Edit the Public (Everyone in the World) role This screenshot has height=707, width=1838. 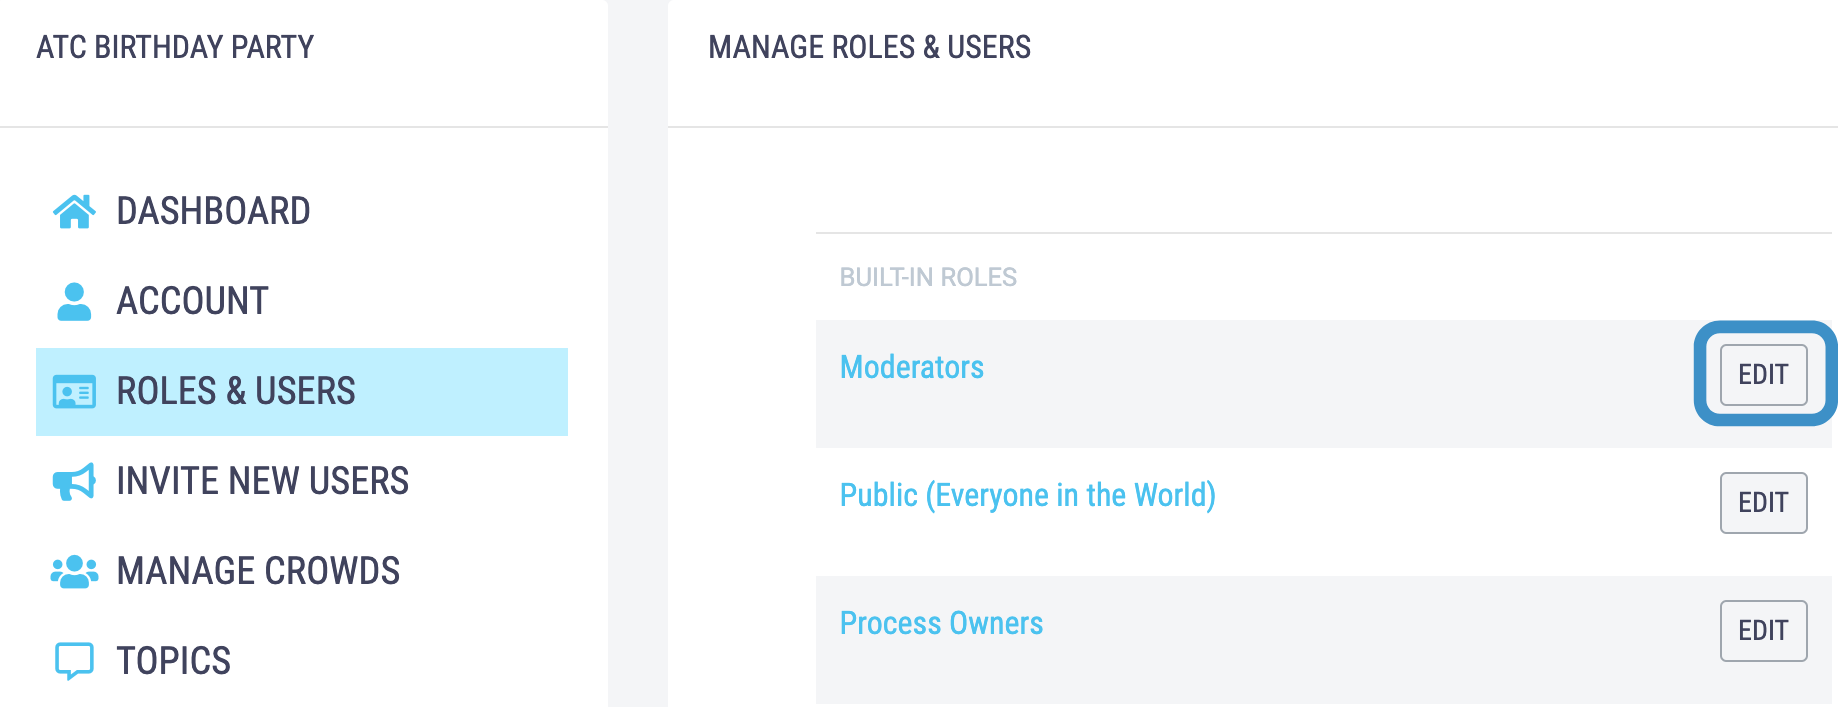1763,503
